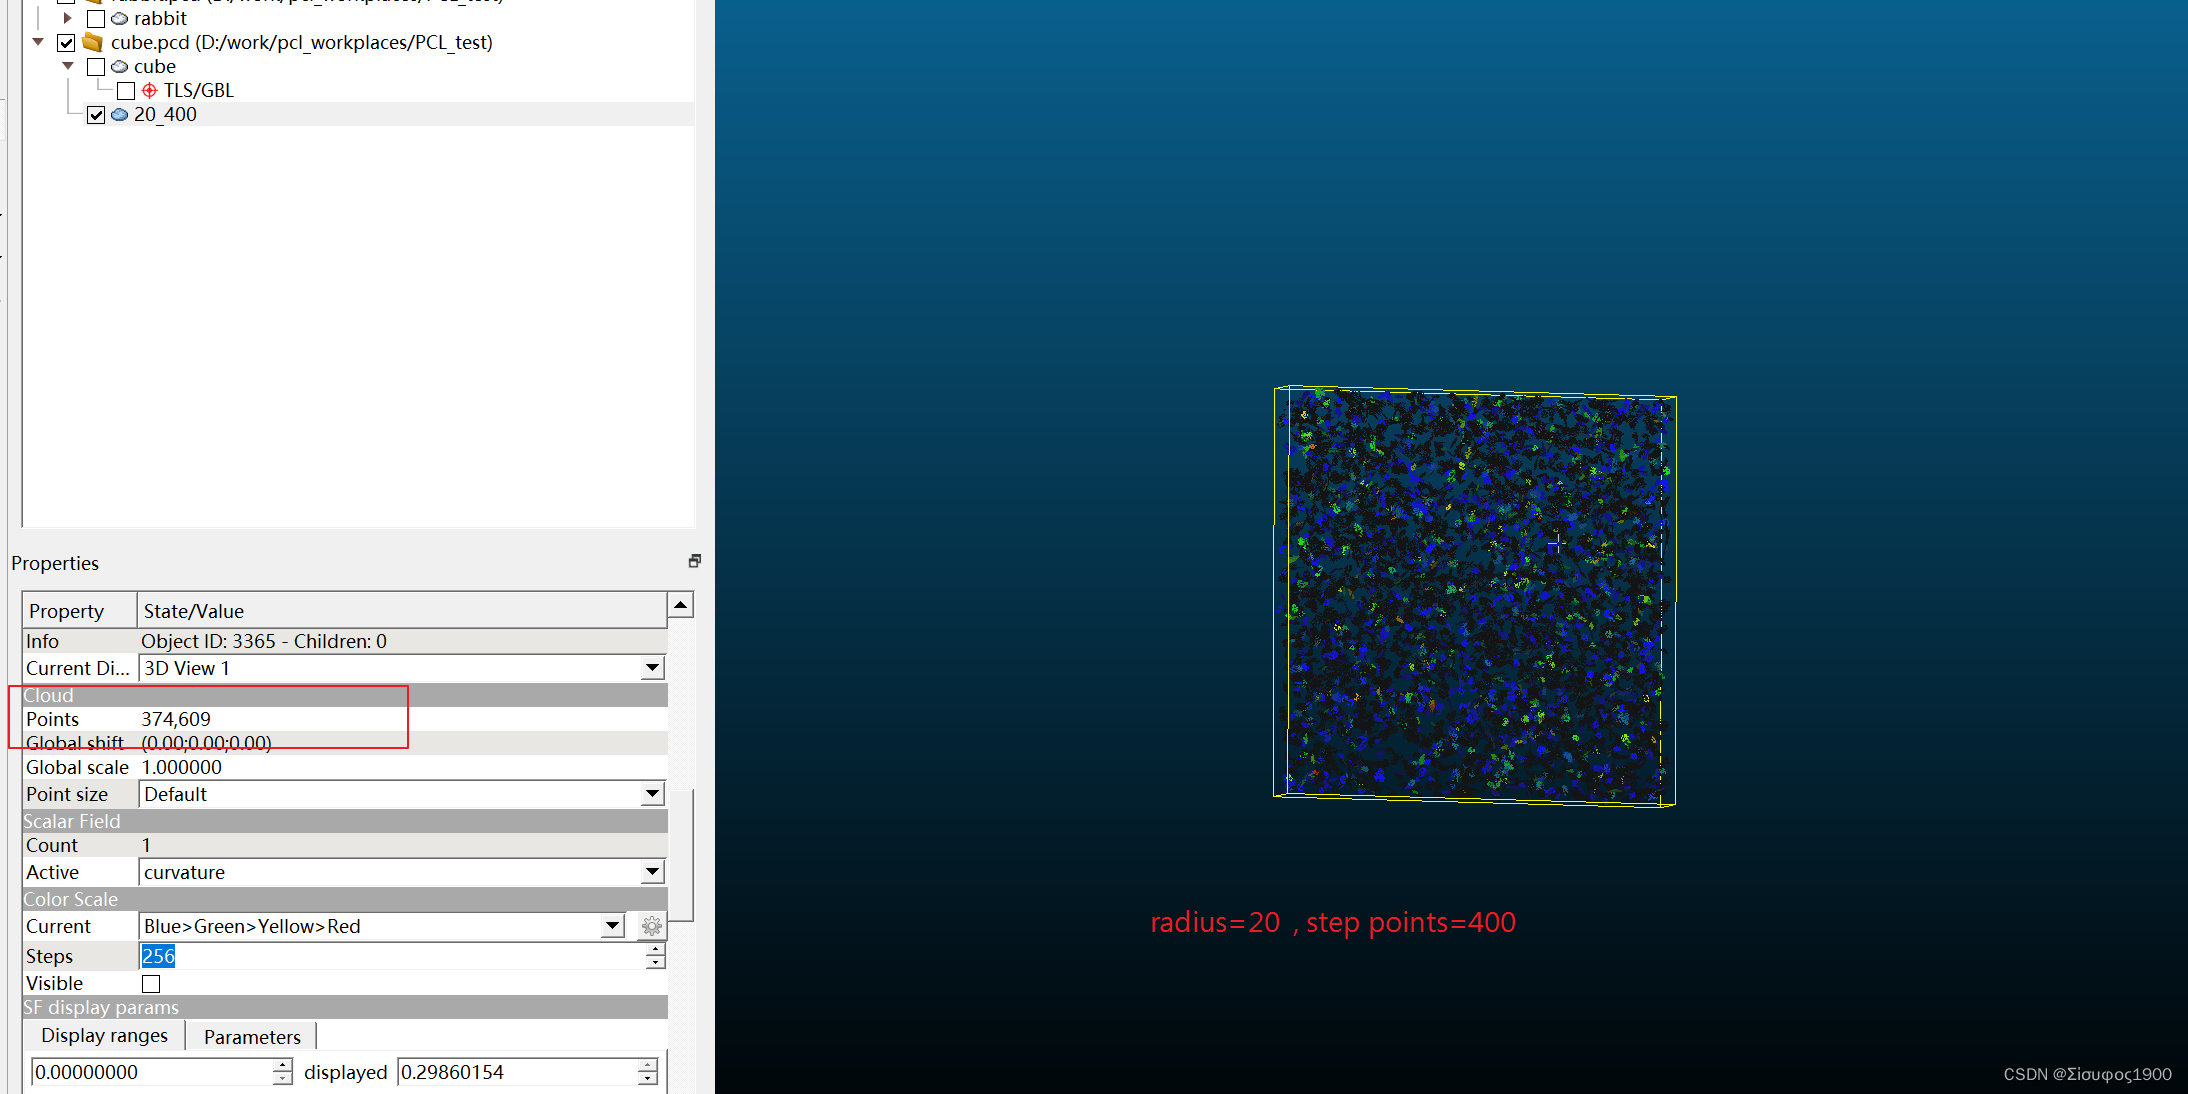2188x1094 pixels.
Task: Open the Point size dropdown
Action: click(652, 794)
